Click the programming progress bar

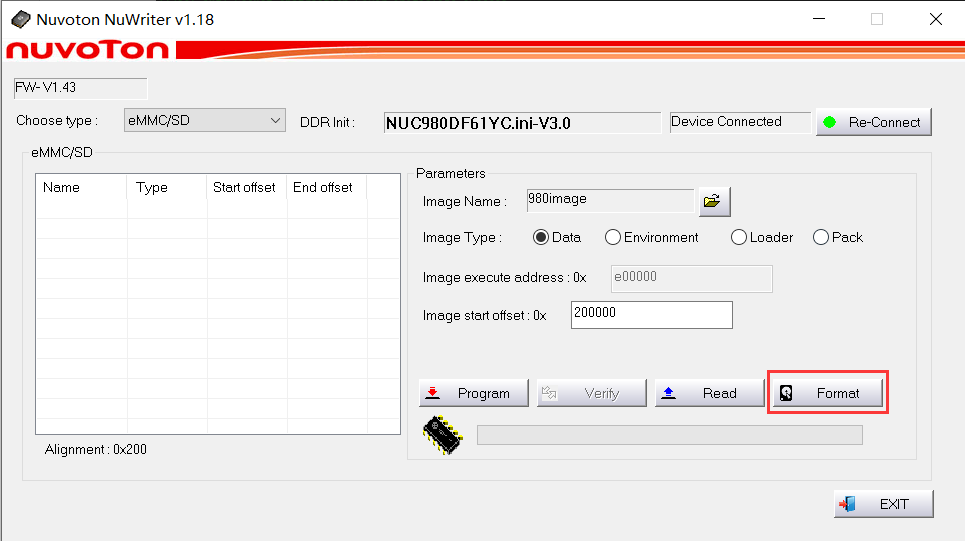[670, 435]
